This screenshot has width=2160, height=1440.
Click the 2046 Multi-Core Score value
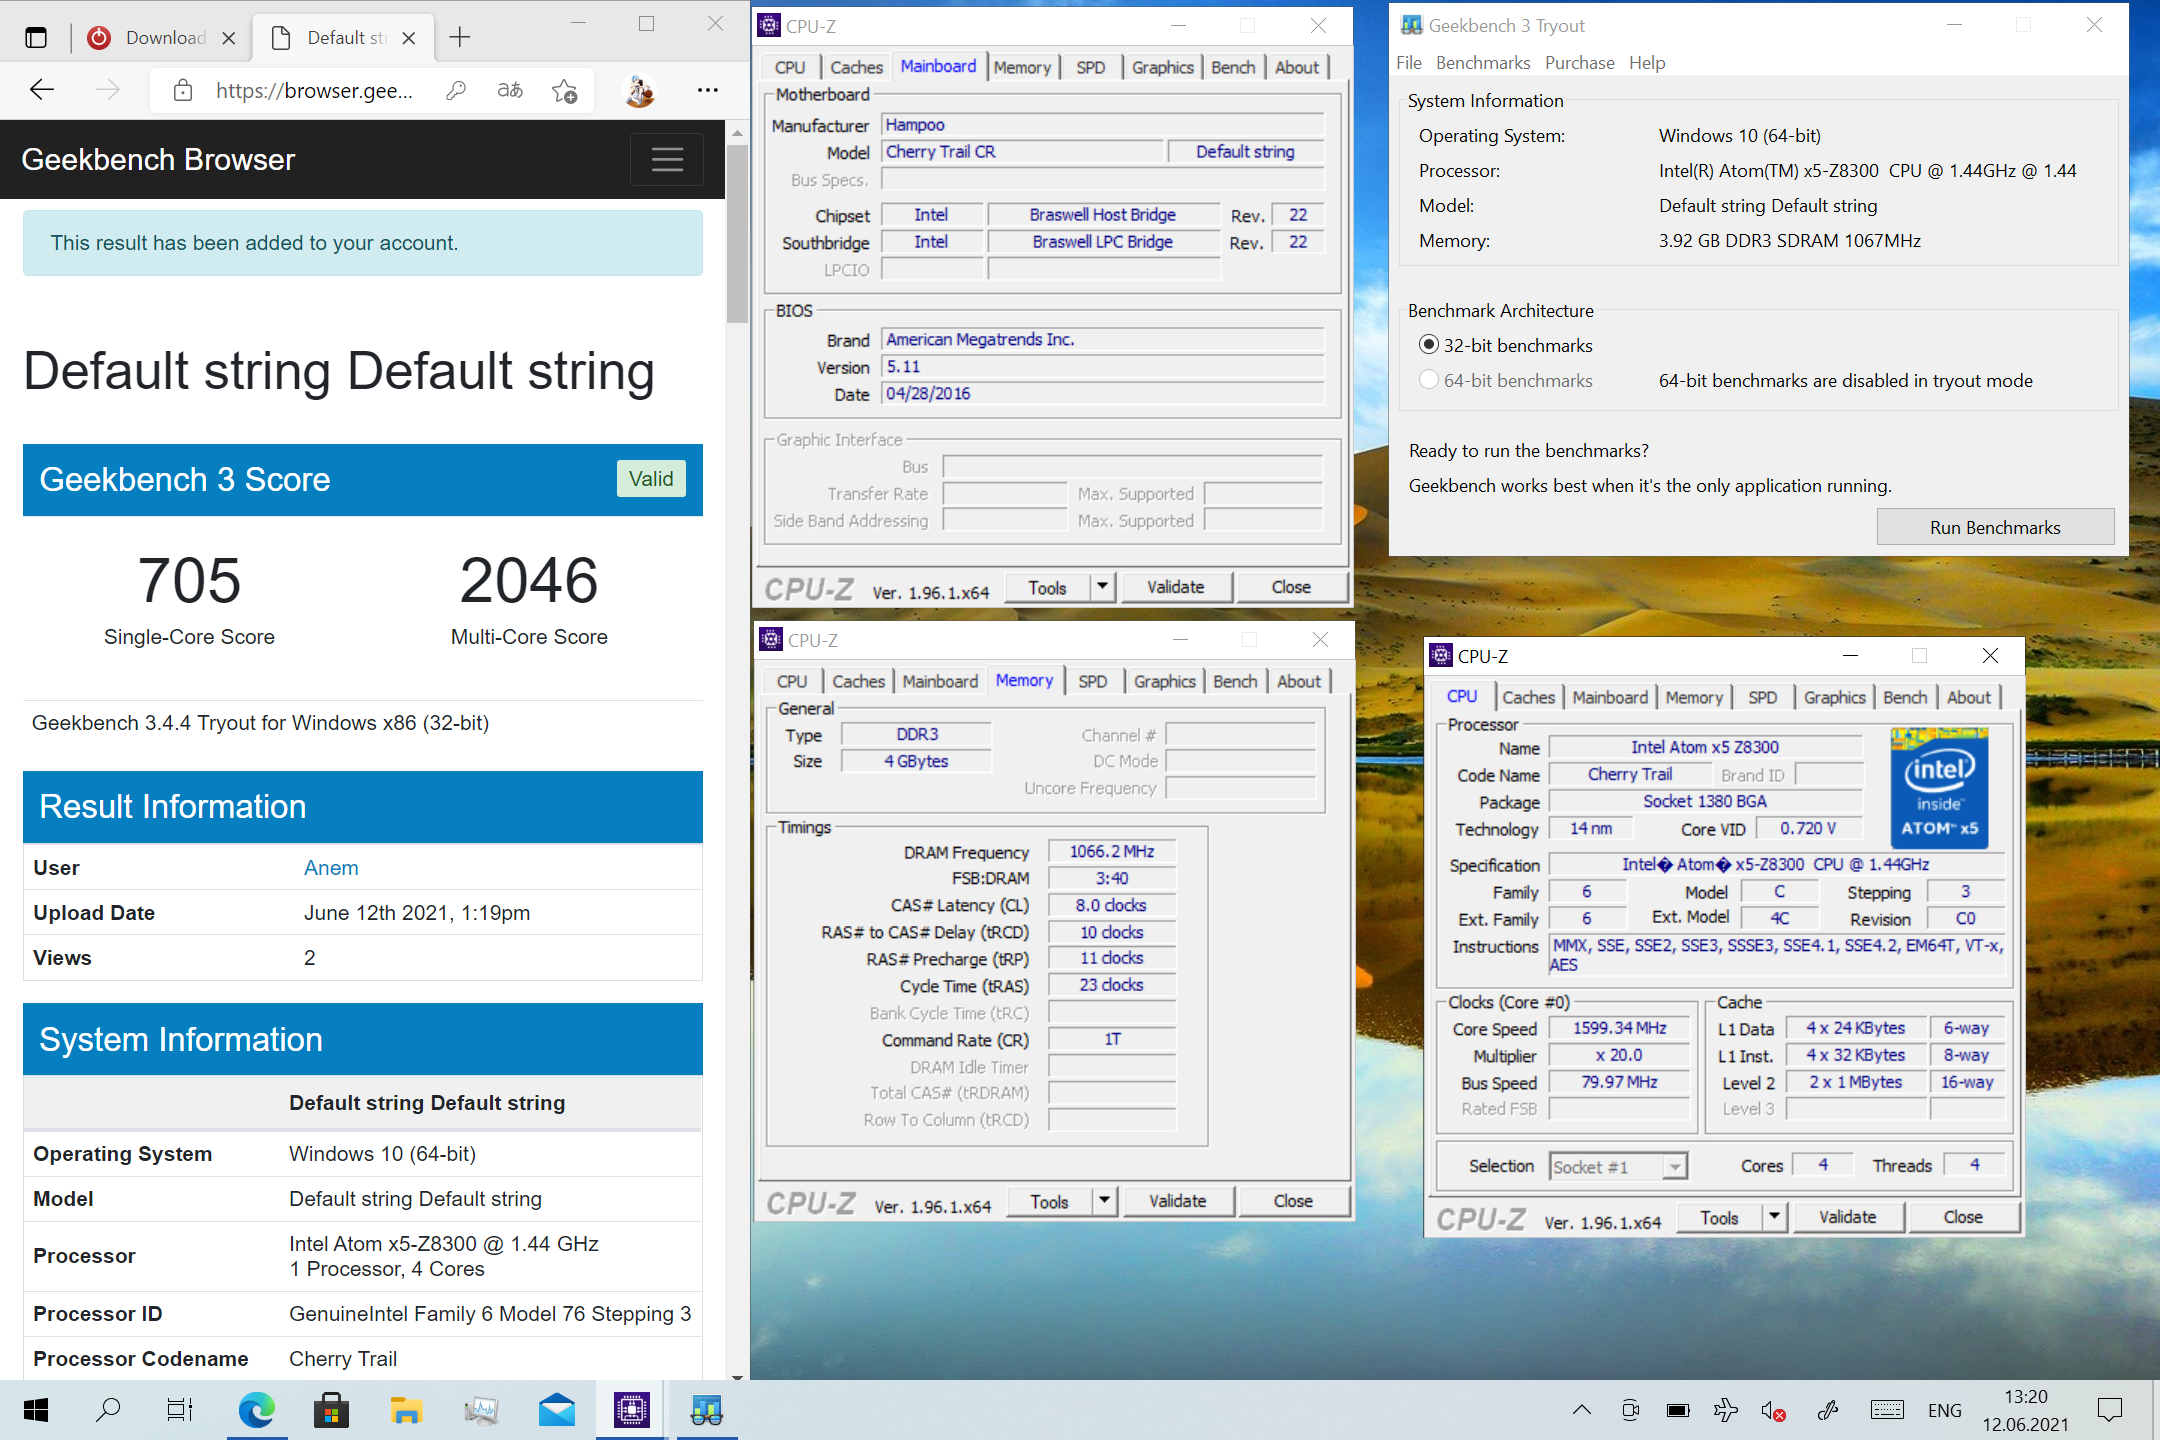click(529, 580)
